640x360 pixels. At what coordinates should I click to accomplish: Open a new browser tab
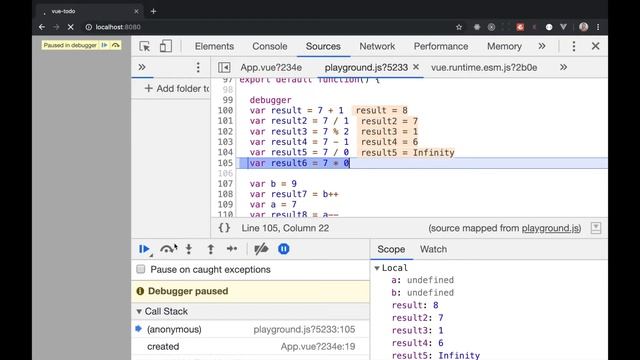tap(153, 11)
